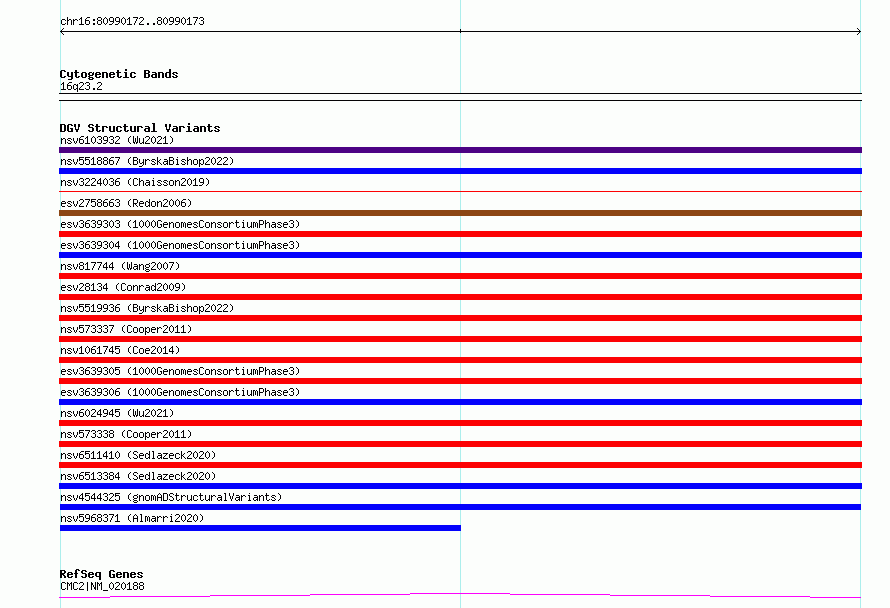The width and height of the screenshot is (890, 608).
Task: Click the blue bar under esv3639304
Action: pyautogui.click(x=460, y=255)
